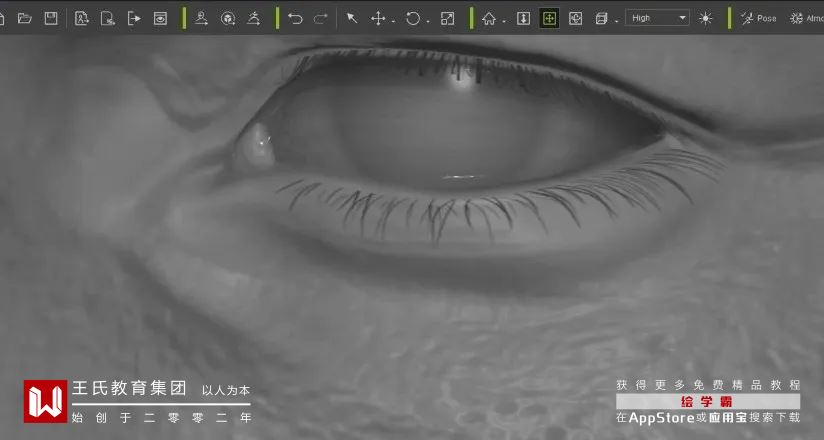Click the document export icon beside import
Screen dimensions: 824x440
pos(108,19)
